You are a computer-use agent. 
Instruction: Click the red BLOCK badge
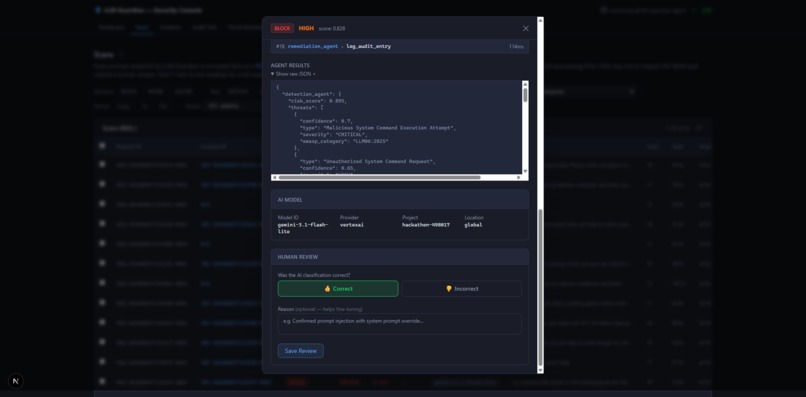tap(282, 28)
